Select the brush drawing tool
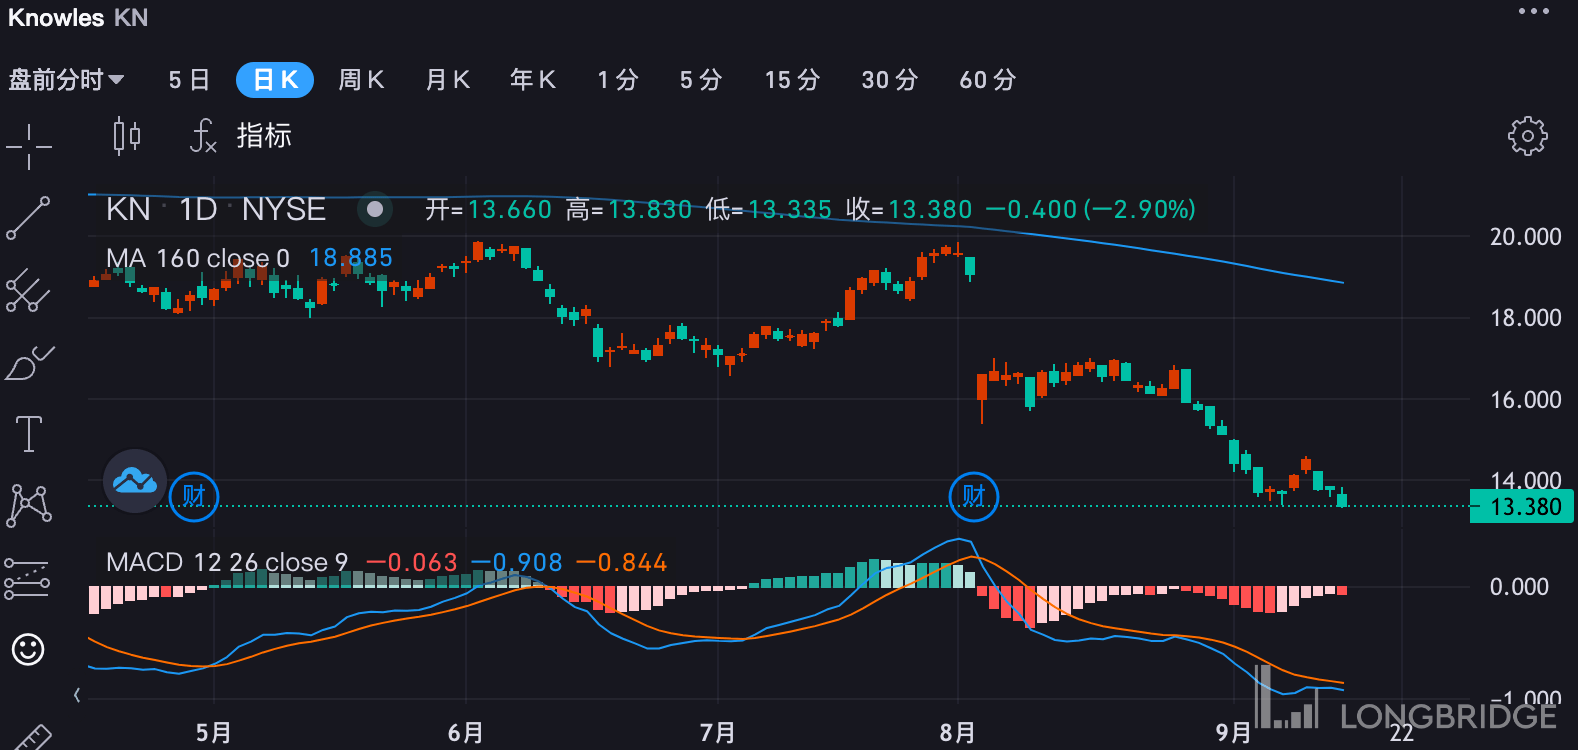This screenshot has height=750, width=1578. pyautogui.click(x=29, y=363)
